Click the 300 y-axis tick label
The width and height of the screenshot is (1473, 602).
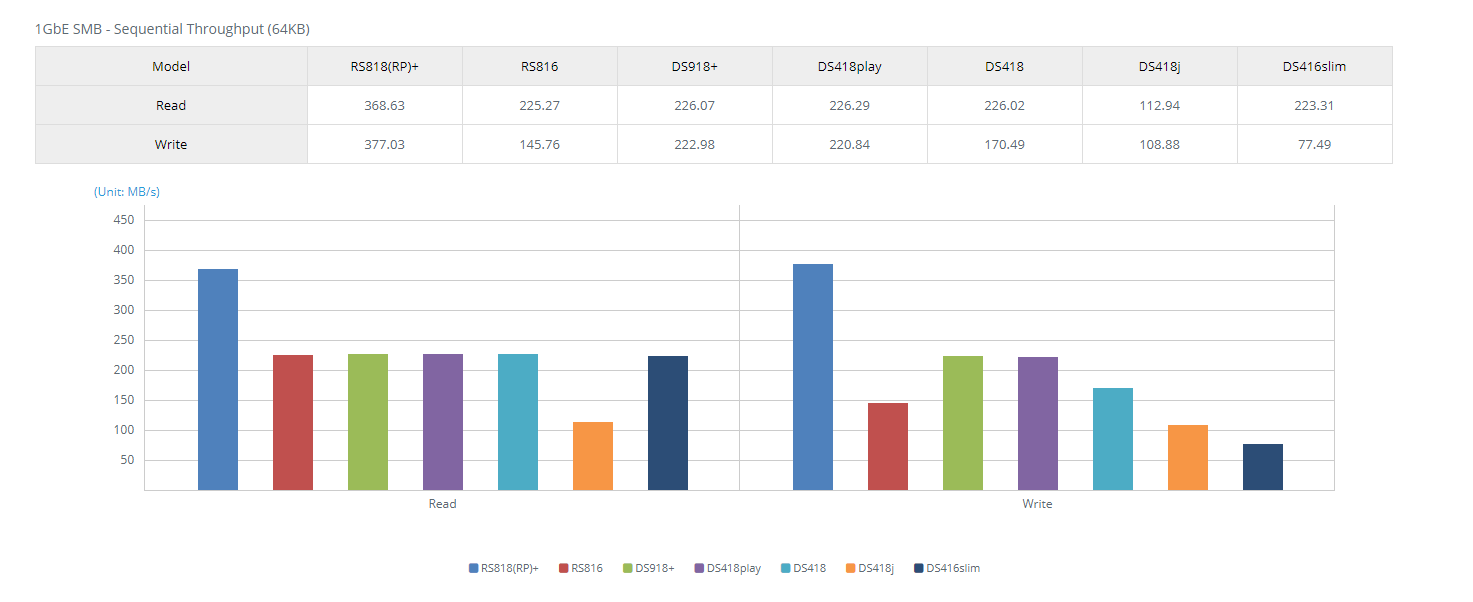click(x=125, y=310)
